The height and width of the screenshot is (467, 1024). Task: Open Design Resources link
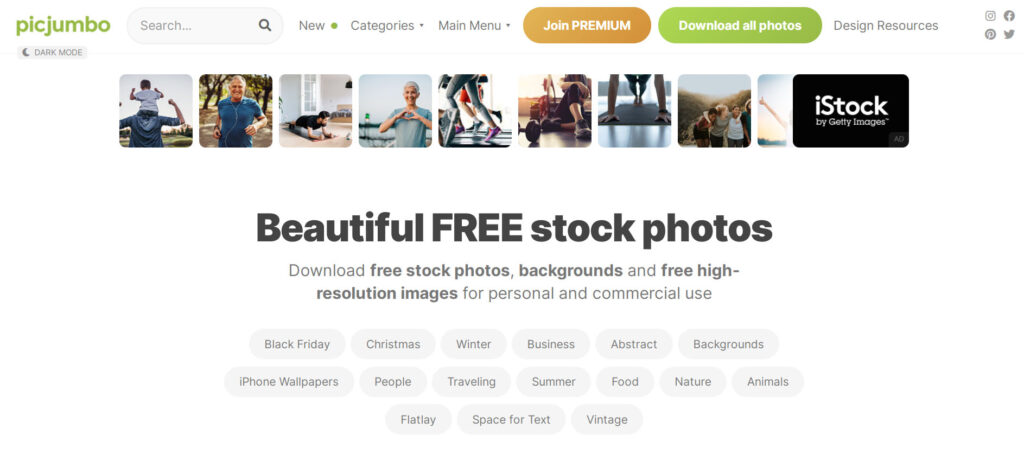tap(886, 25)
